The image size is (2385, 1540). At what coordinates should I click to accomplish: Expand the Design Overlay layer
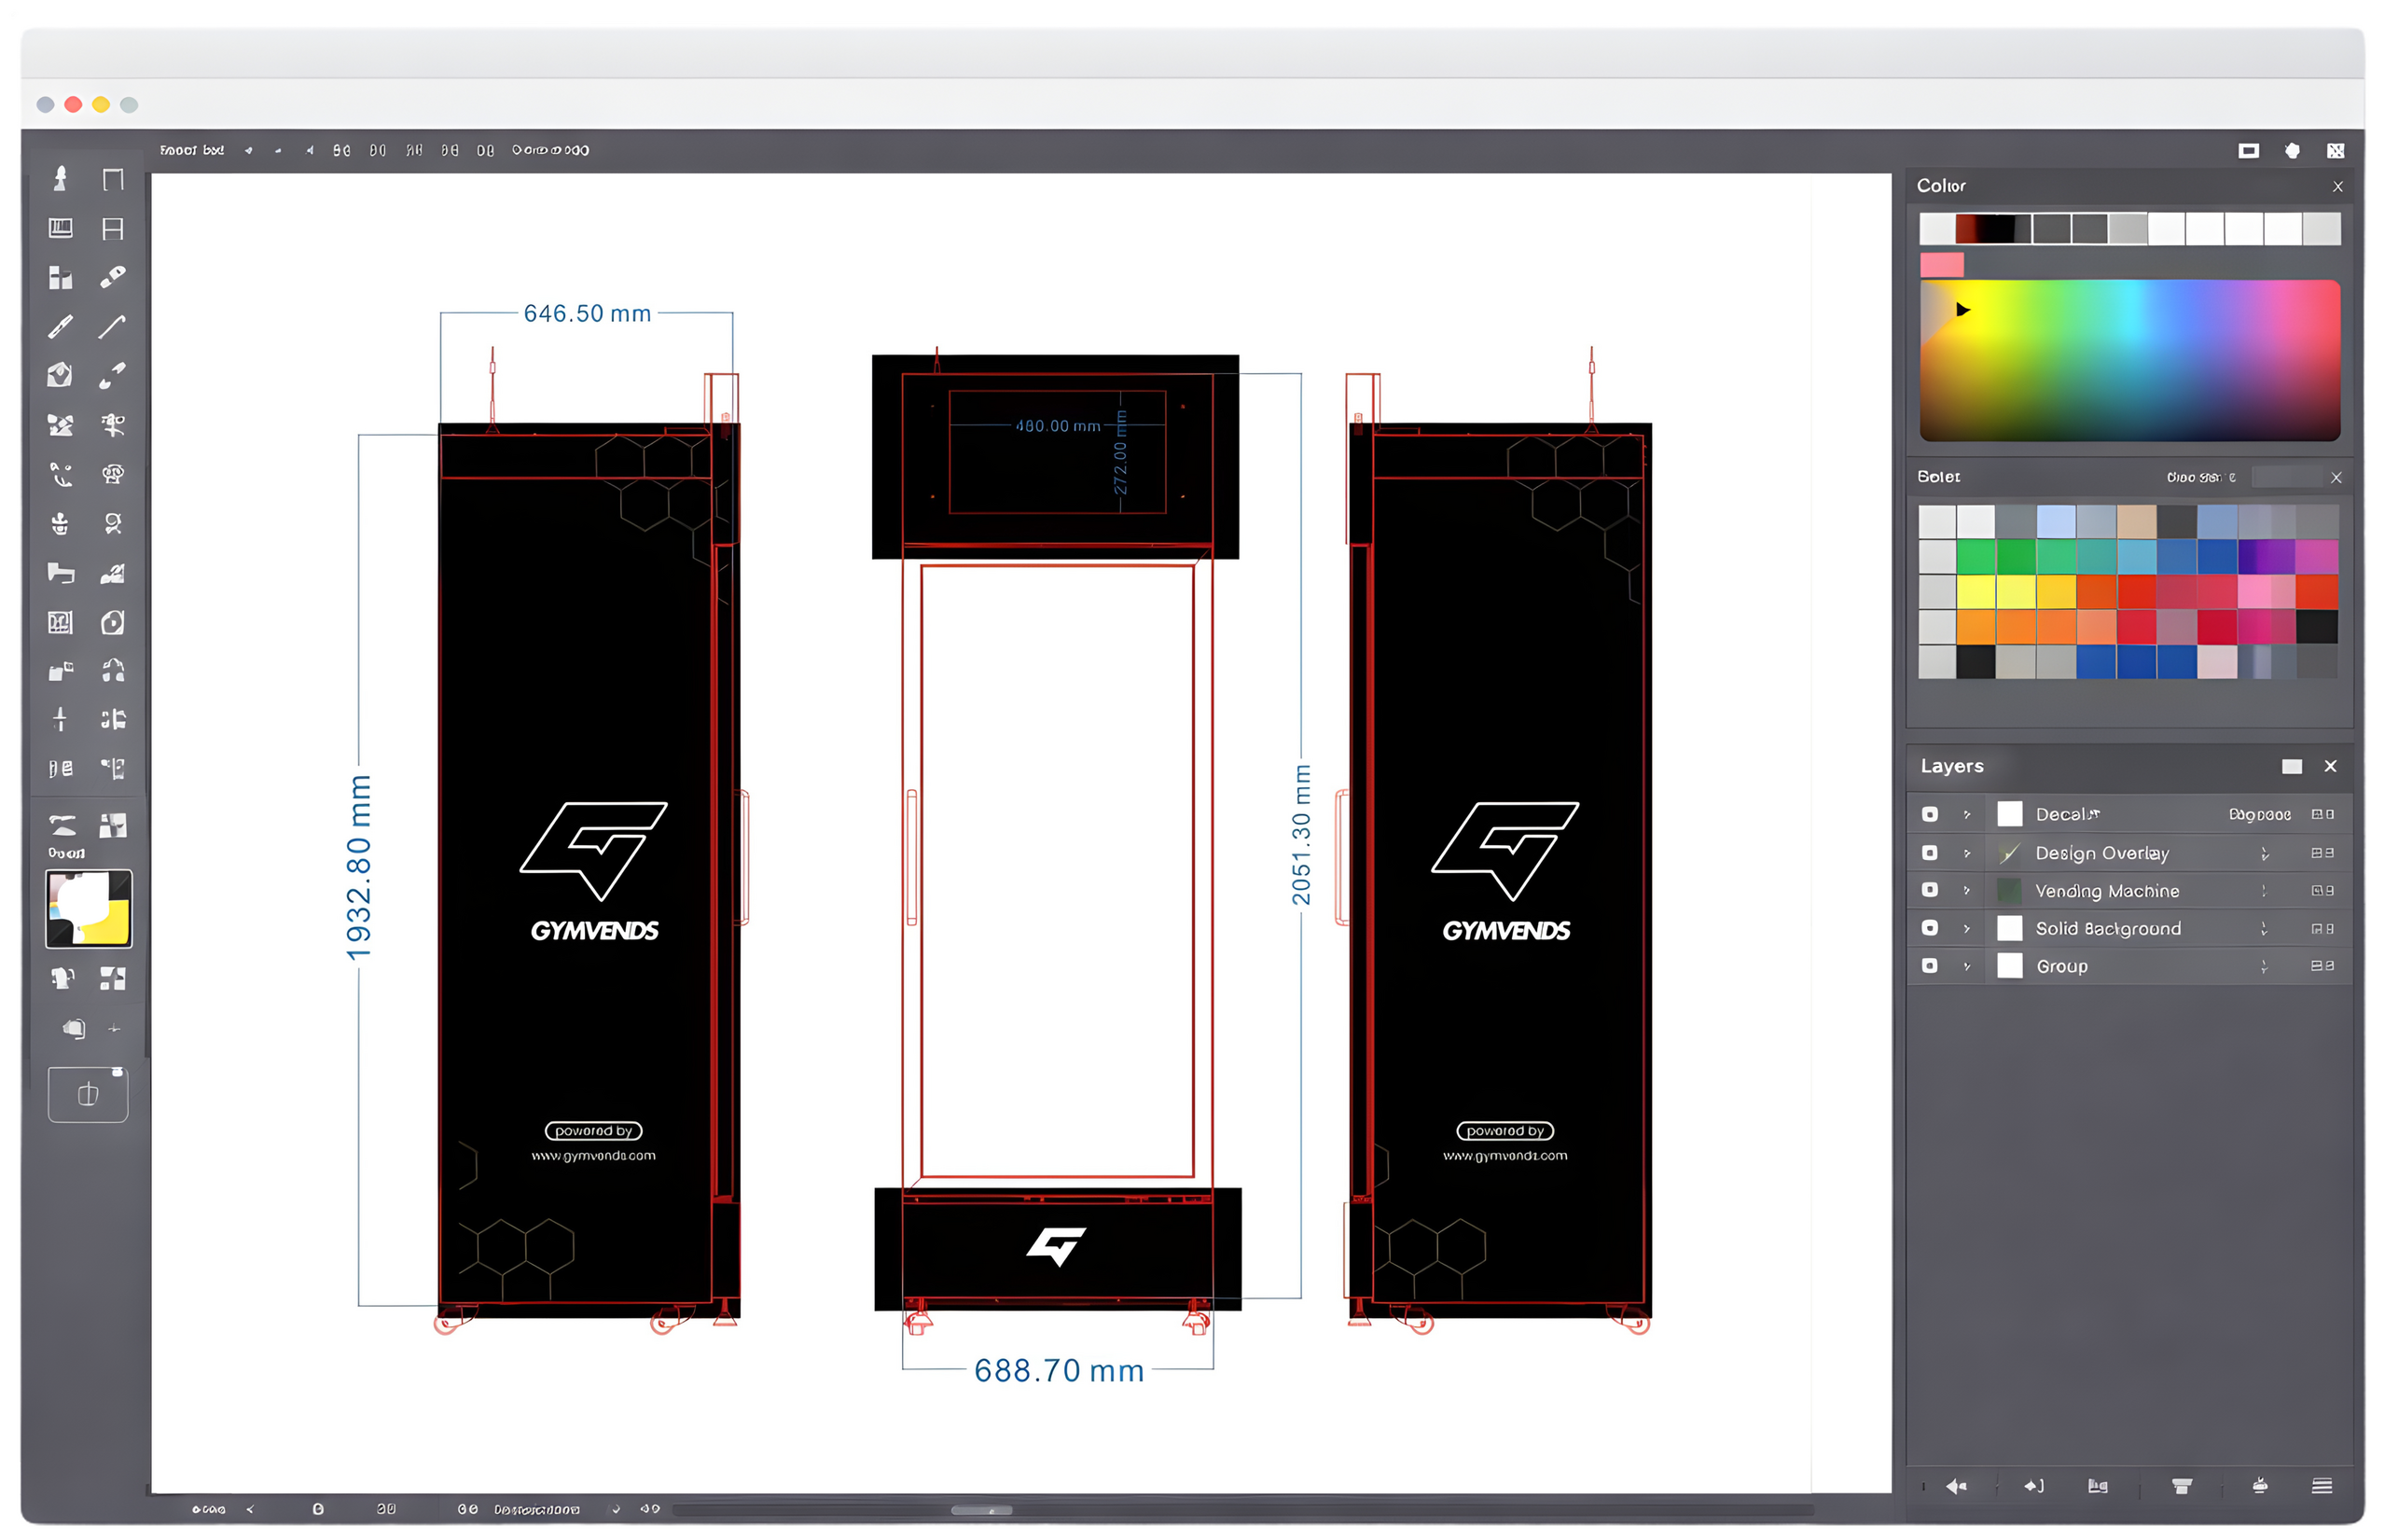point(1967,853)
